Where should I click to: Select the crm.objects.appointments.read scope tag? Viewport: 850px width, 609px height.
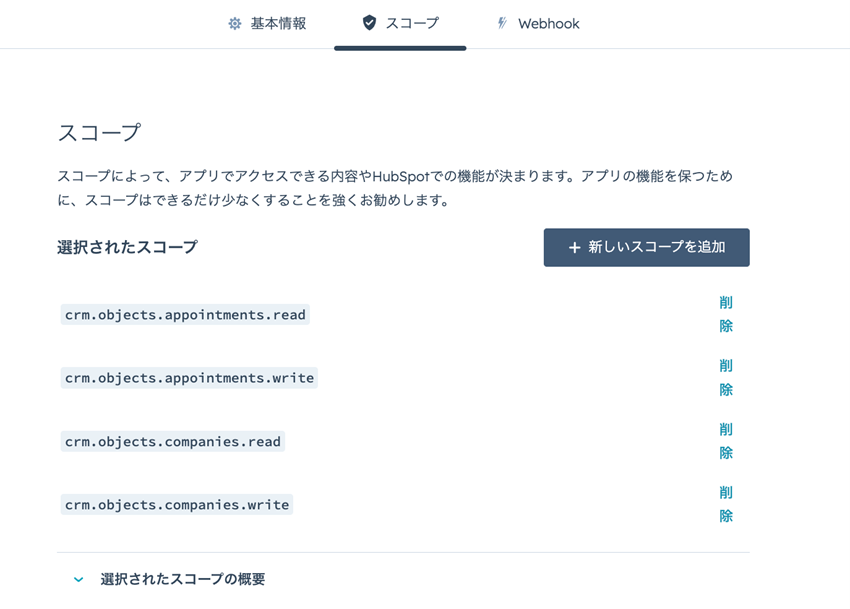tap(185, 315)
